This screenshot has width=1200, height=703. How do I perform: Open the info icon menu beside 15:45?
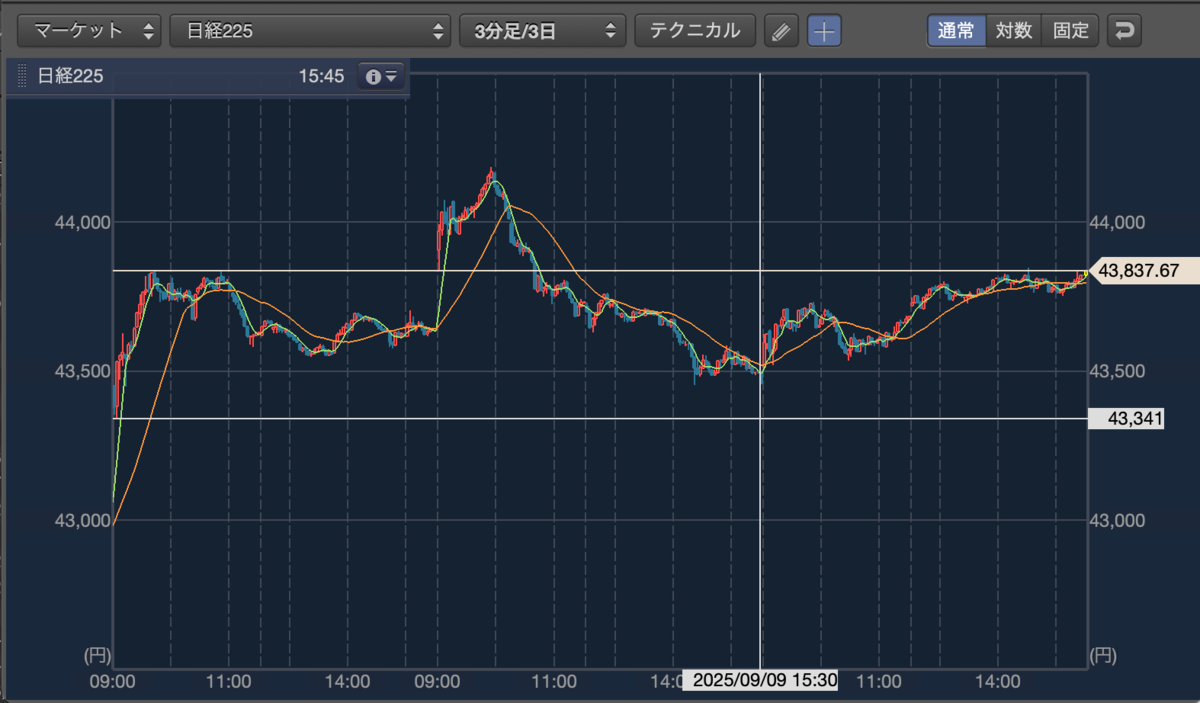coord(382,76)
